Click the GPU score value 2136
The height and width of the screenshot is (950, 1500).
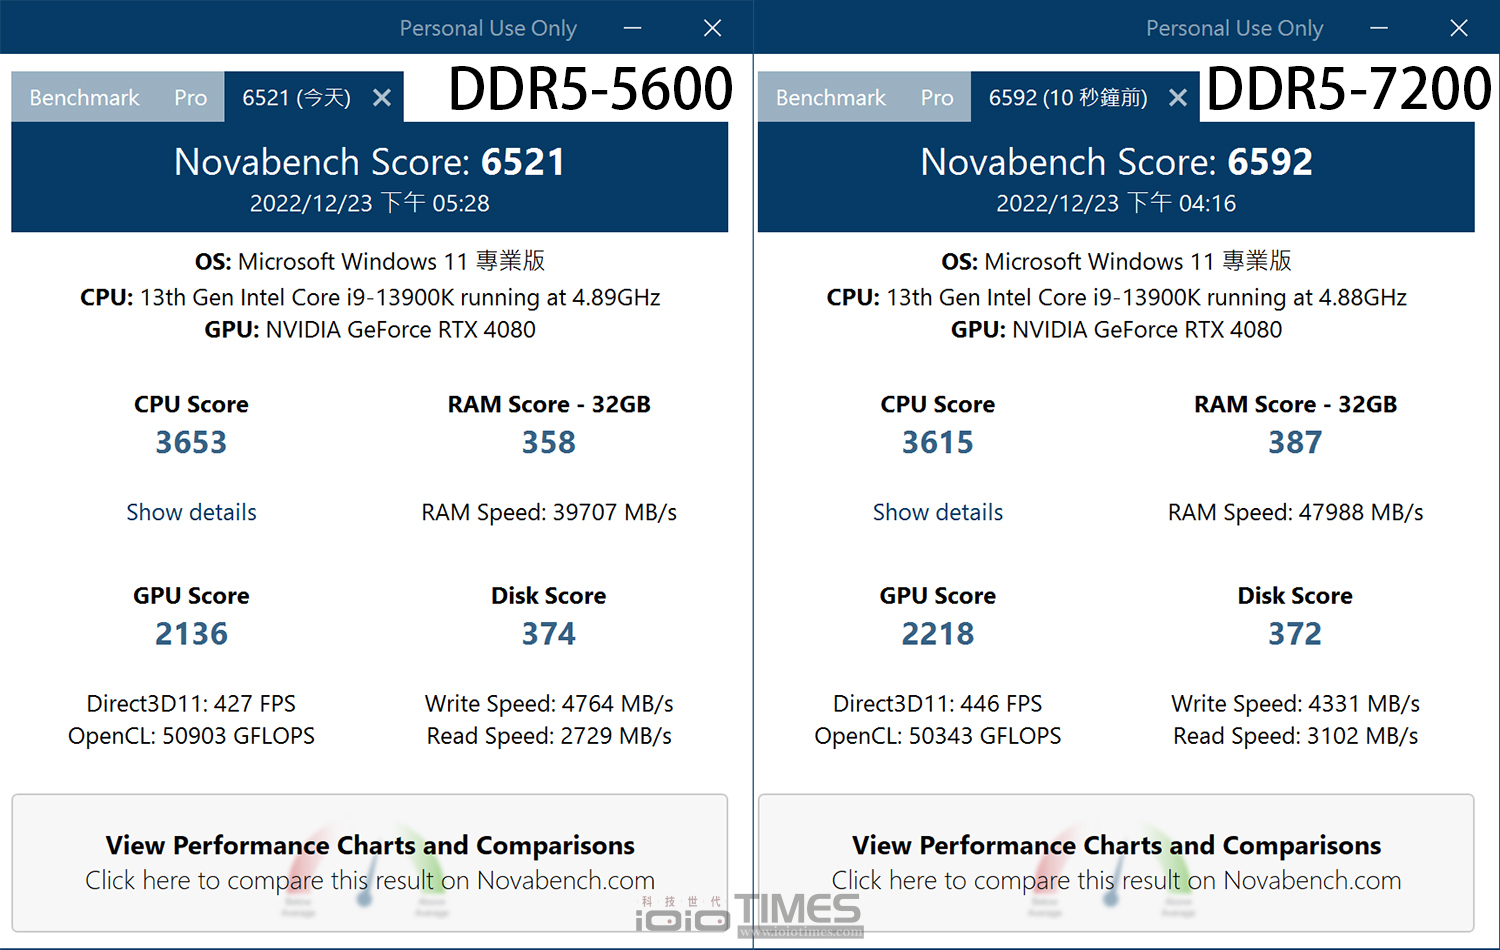tap(191, 634)
